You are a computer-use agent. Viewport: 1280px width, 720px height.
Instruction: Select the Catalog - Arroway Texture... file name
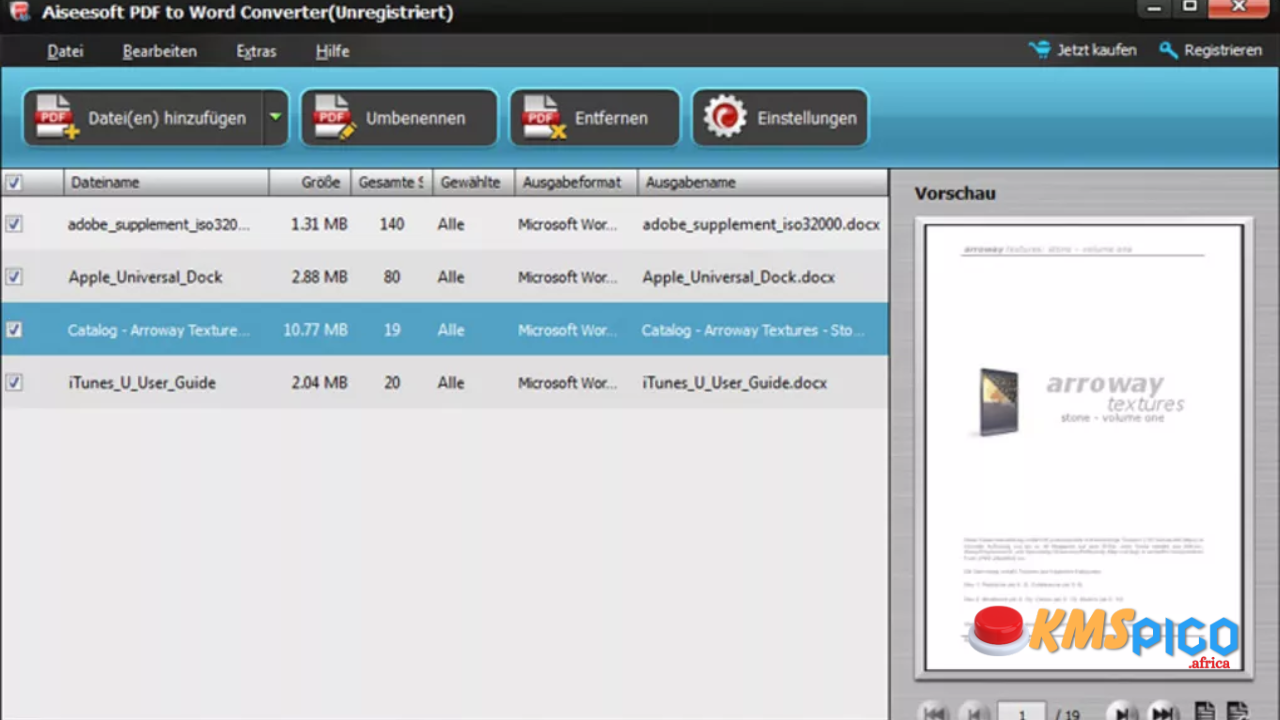(x=159, y=329)
